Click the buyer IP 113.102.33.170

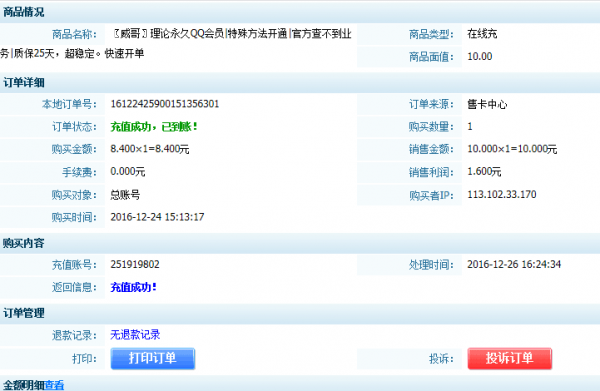point(502,194)
